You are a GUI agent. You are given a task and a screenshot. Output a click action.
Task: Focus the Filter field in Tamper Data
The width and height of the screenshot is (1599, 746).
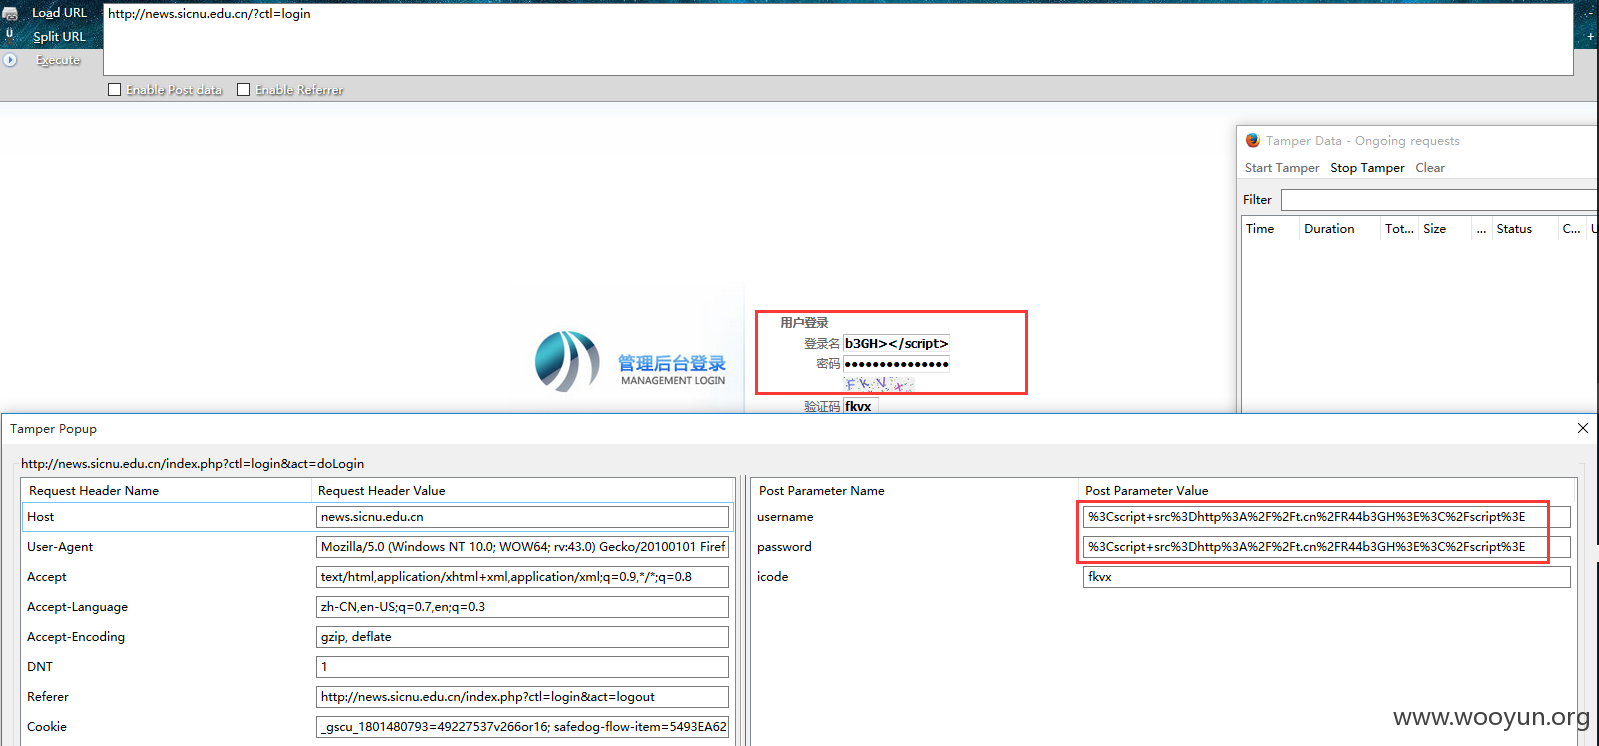click(x=1439, y=200)
